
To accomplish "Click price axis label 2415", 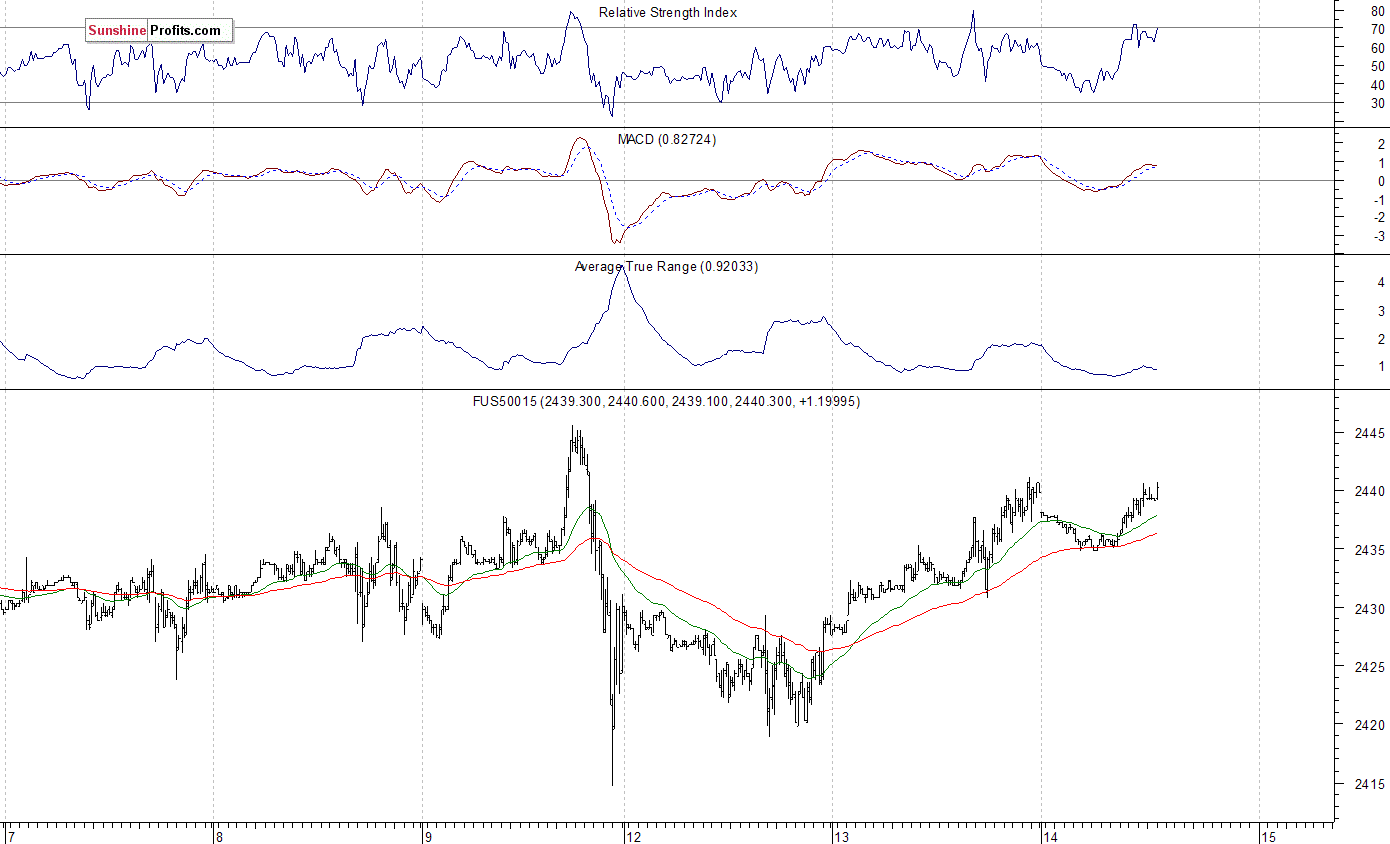I will click(1370, 784).
